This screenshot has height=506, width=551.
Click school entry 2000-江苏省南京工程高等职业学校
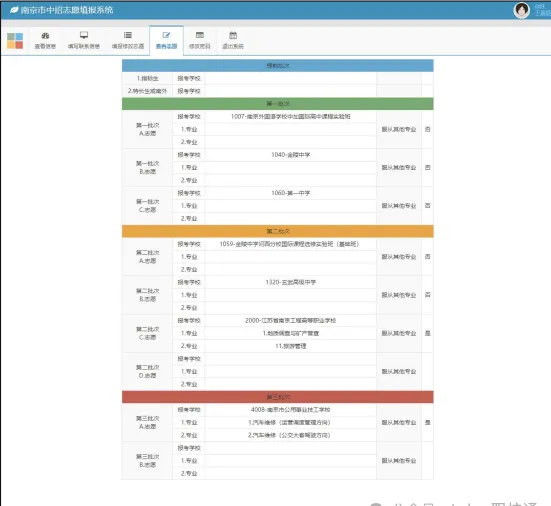point(291,320)
